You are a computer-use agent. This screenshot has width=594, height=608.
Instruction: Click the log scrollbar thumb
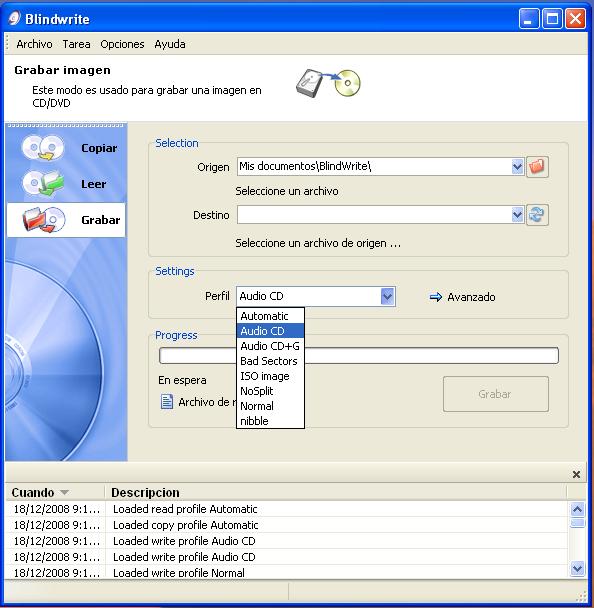578,523
